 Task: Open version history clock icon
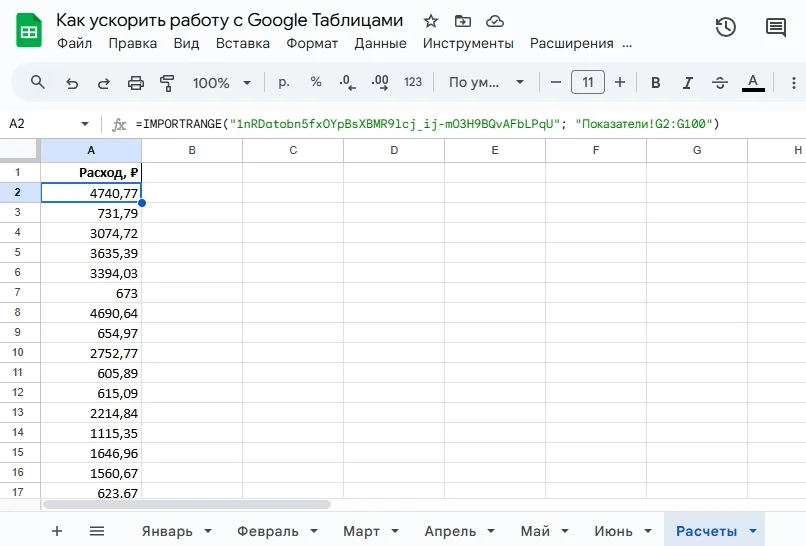pos(726,28)
